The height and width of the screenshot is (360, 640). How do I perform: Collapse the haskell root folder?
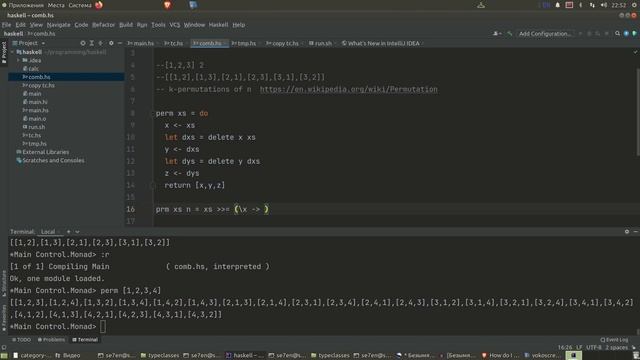12,52
